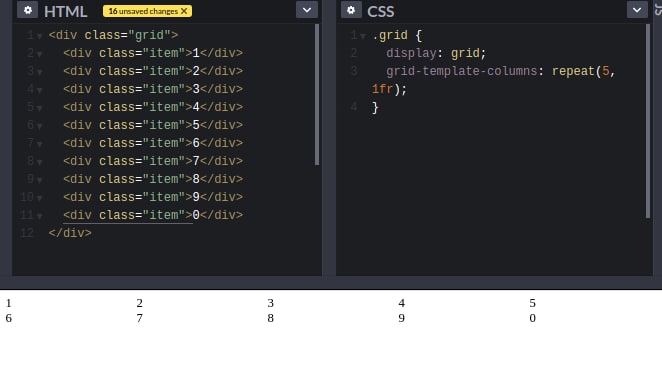Click grid item '1' in the preview
Screen dimensions: 662x373
(x=8, y=303)
